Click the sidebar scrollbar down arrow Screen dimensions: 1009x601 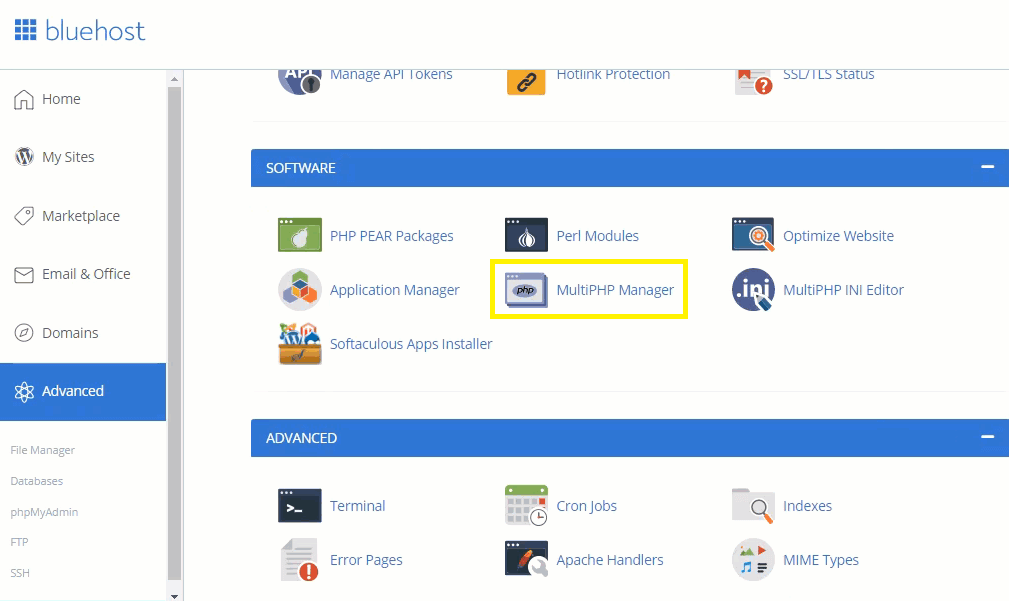174,596
